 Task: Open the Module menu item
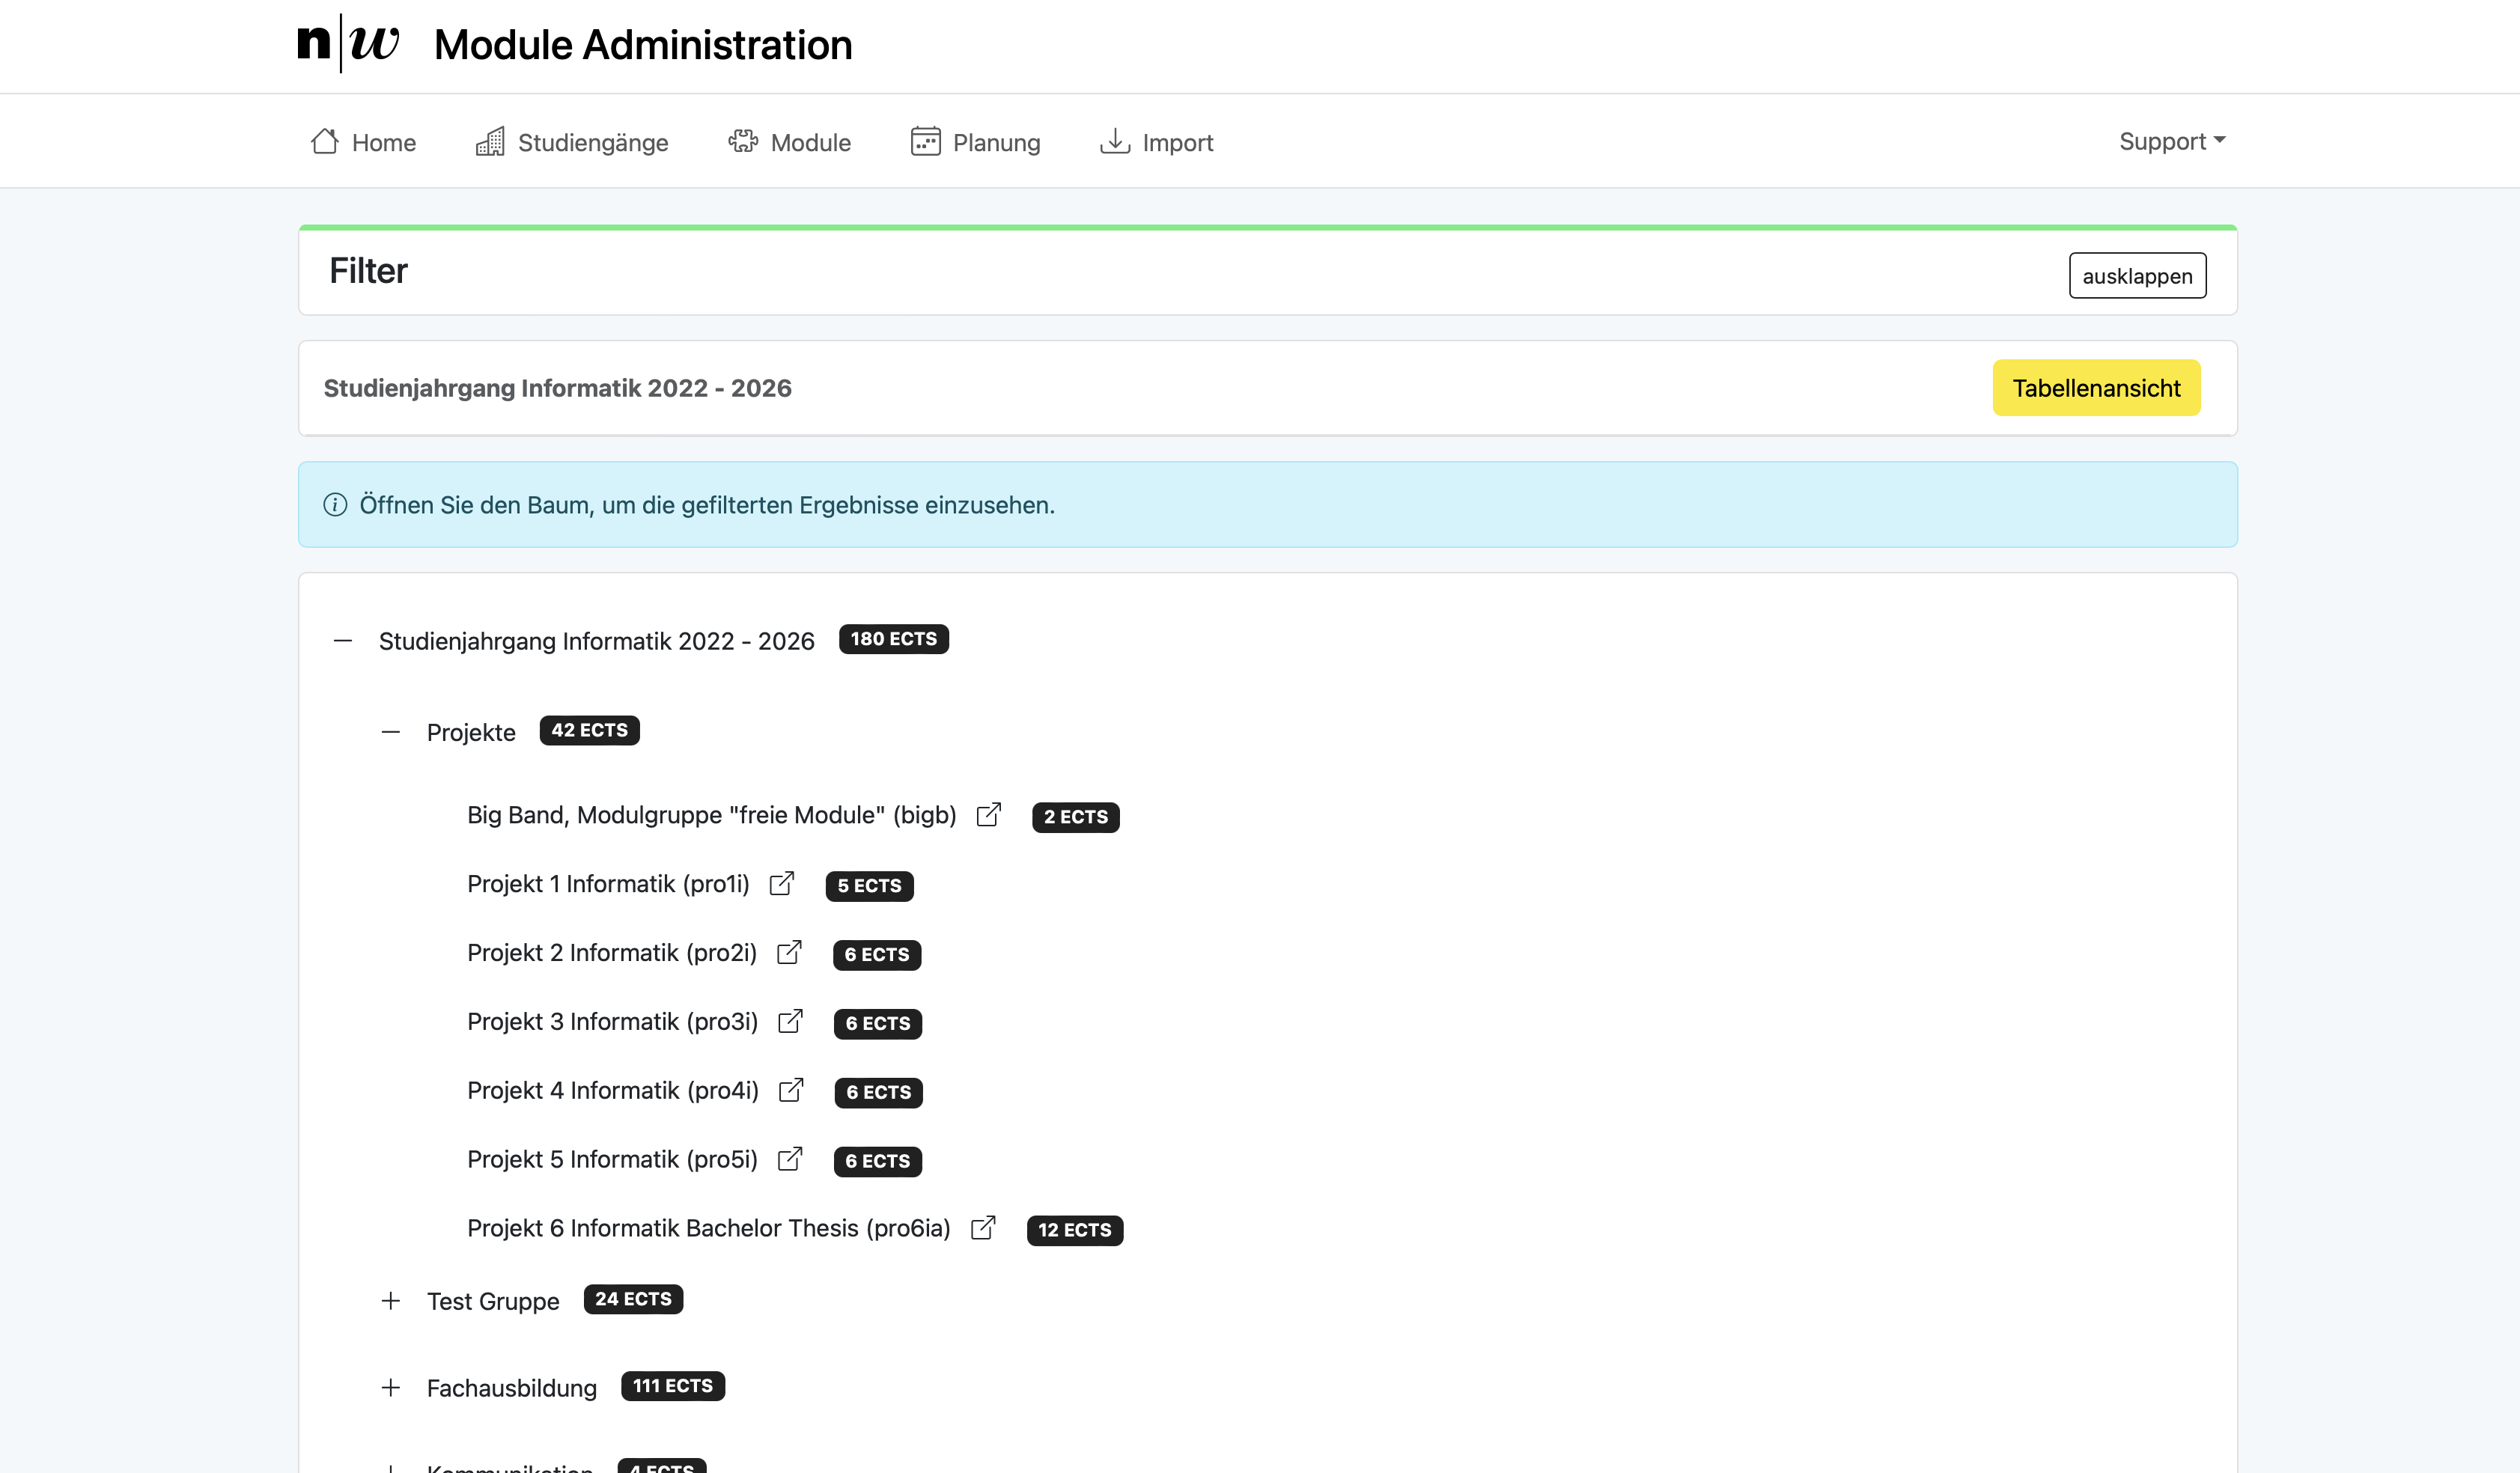pyautogui.click(x=790, y=142)
